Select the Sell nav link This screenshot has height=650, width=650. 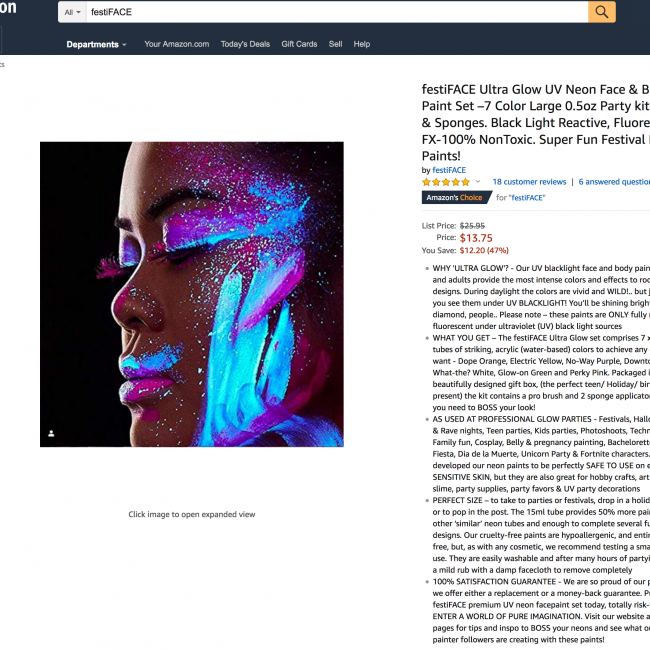[x=335, y=44]
